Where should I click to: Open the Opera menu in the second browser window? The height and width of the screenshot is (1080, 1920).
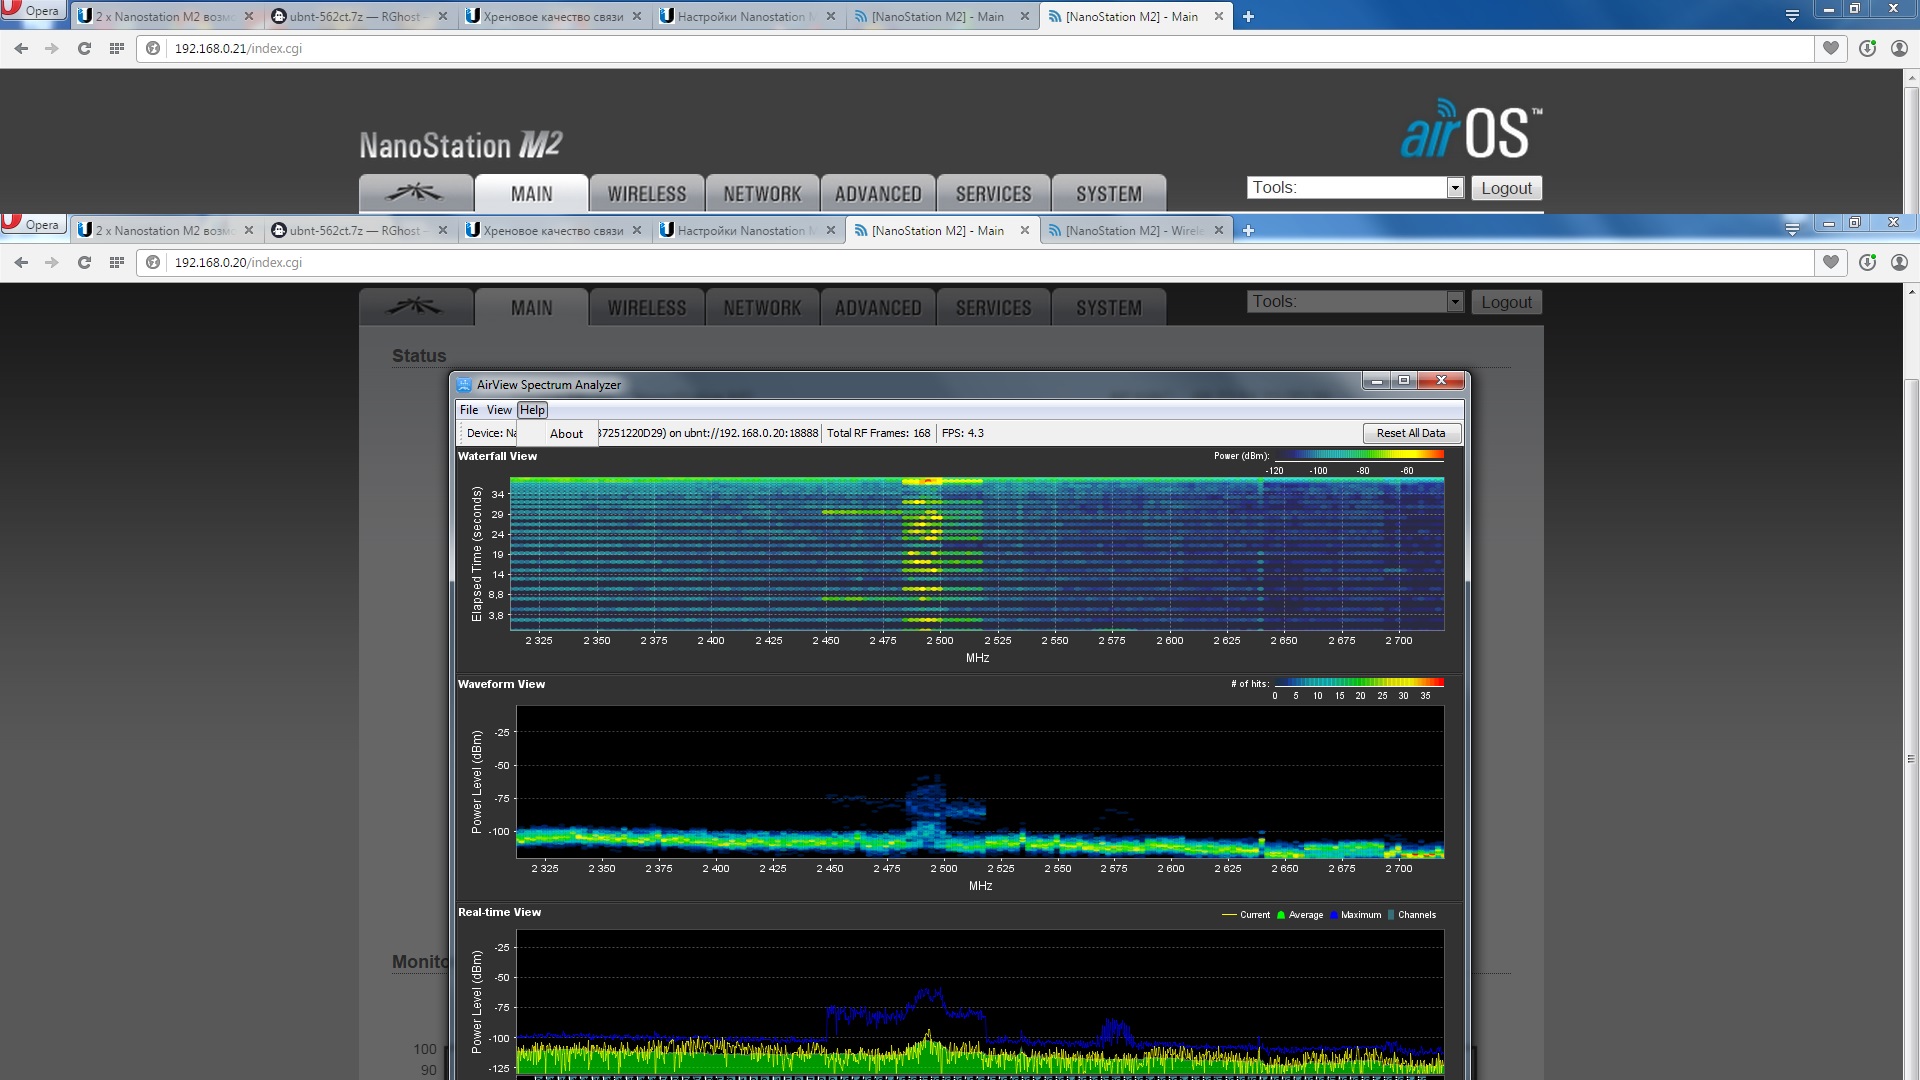(x=33, y=225)
